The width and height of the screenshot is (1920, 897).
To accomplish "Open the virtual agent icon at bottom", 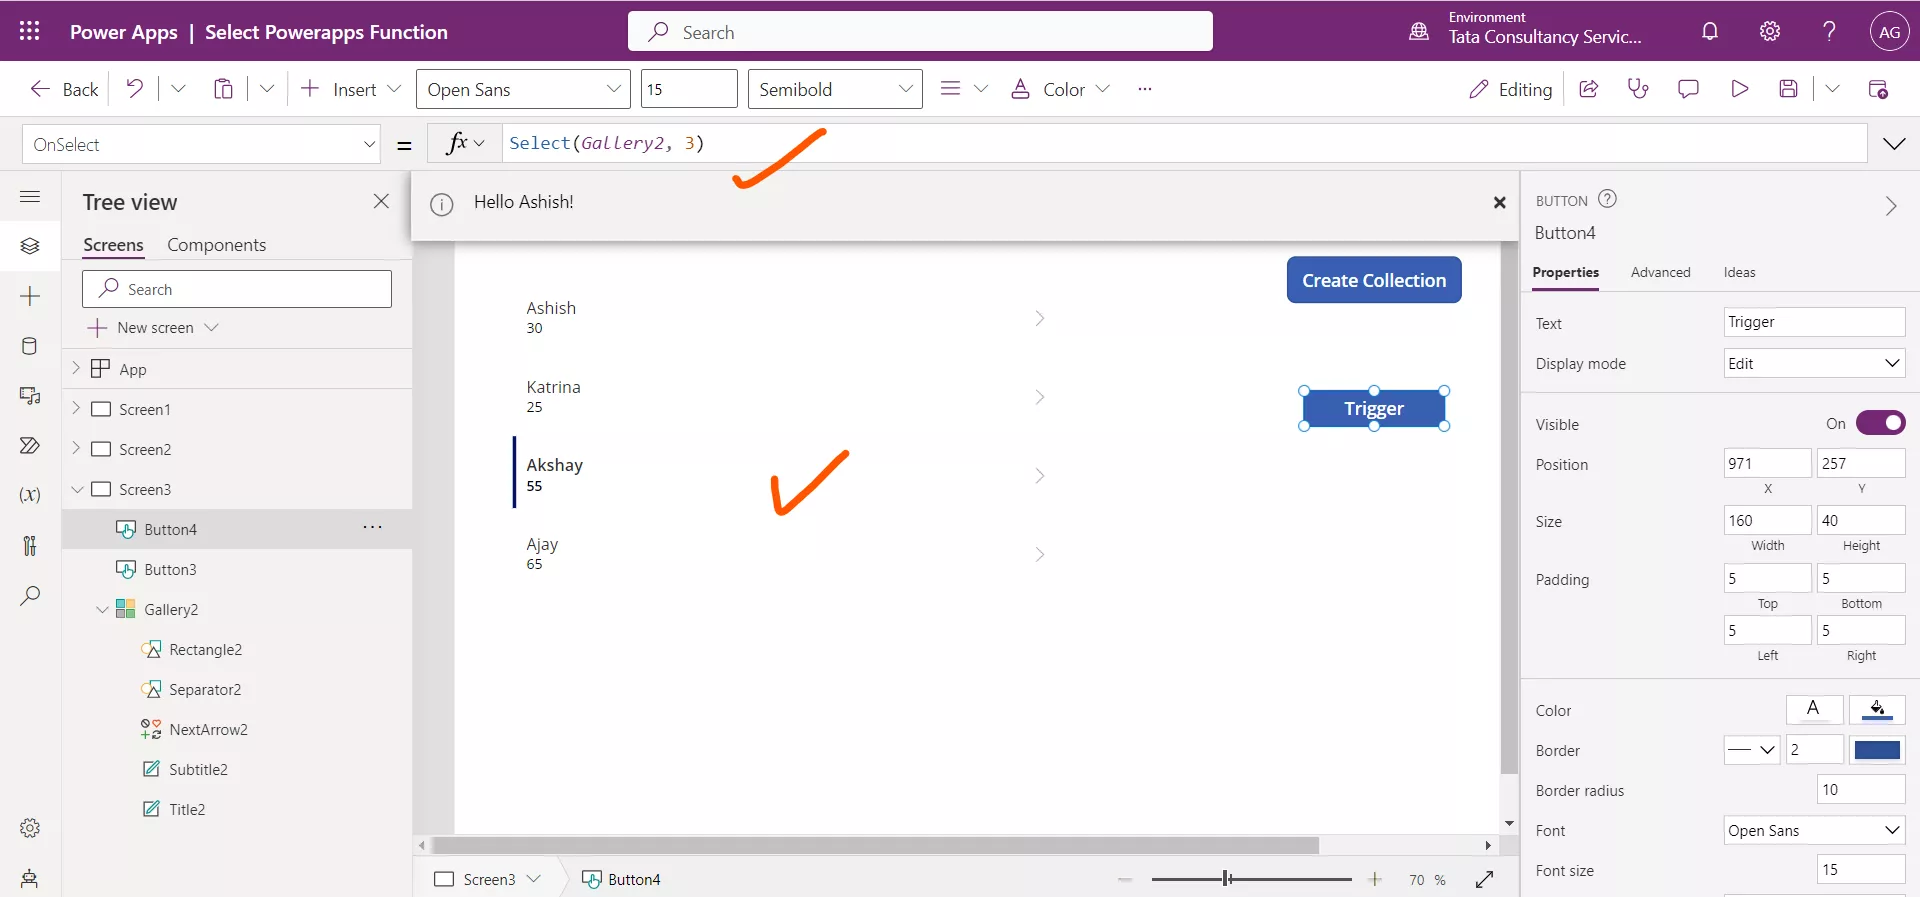I will 30,879.
